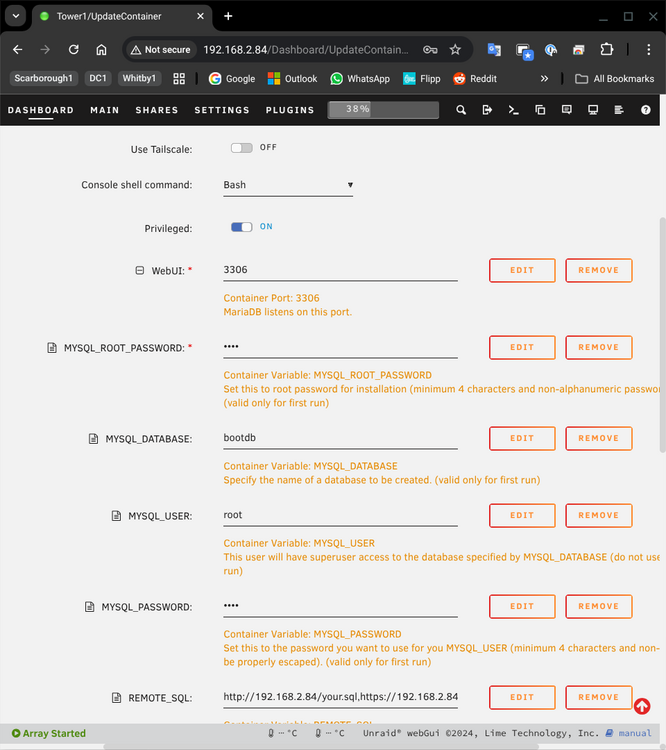Open a new browser tab
The height and width of the screenshot is (750, 666).
[x=228, y=16]
